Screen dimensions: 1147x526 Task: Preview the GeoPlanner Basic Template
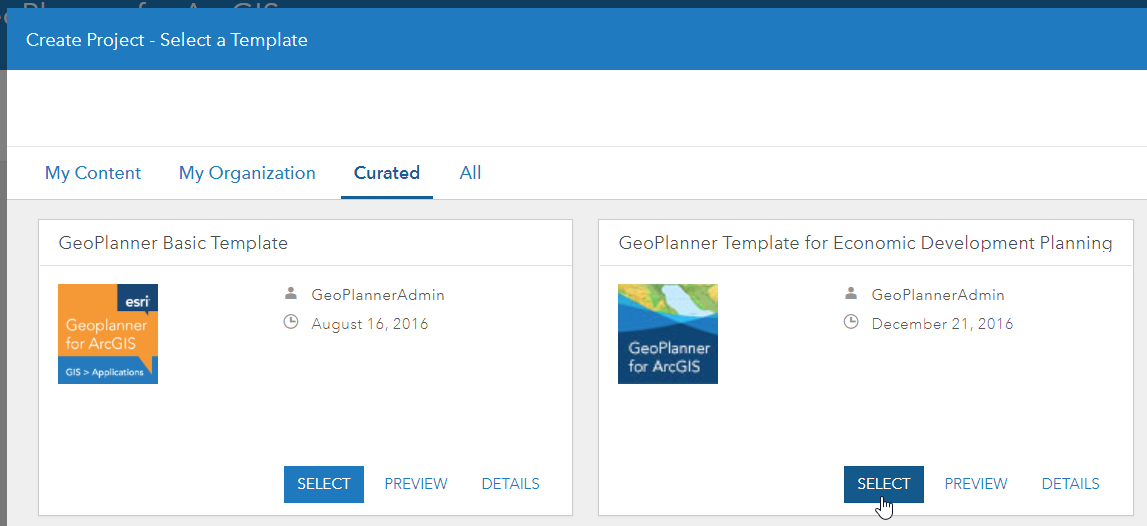tap(416, 484)
